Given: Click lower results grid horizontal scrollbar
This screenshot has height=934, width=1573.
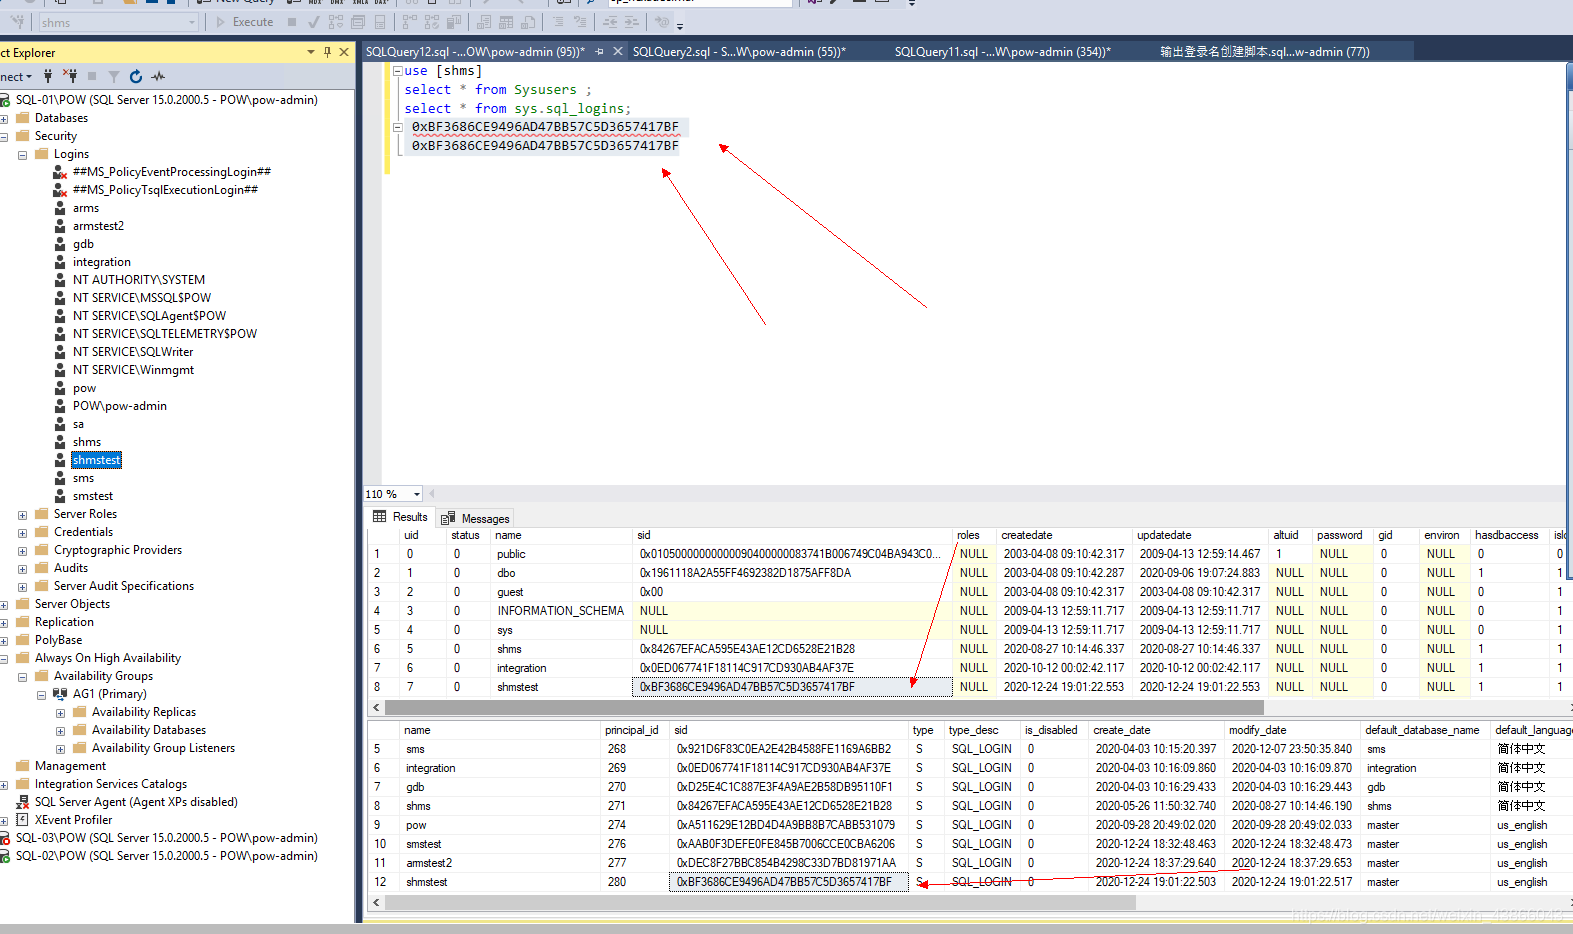Looking at the screenshot, I should (x=760, y=902).
